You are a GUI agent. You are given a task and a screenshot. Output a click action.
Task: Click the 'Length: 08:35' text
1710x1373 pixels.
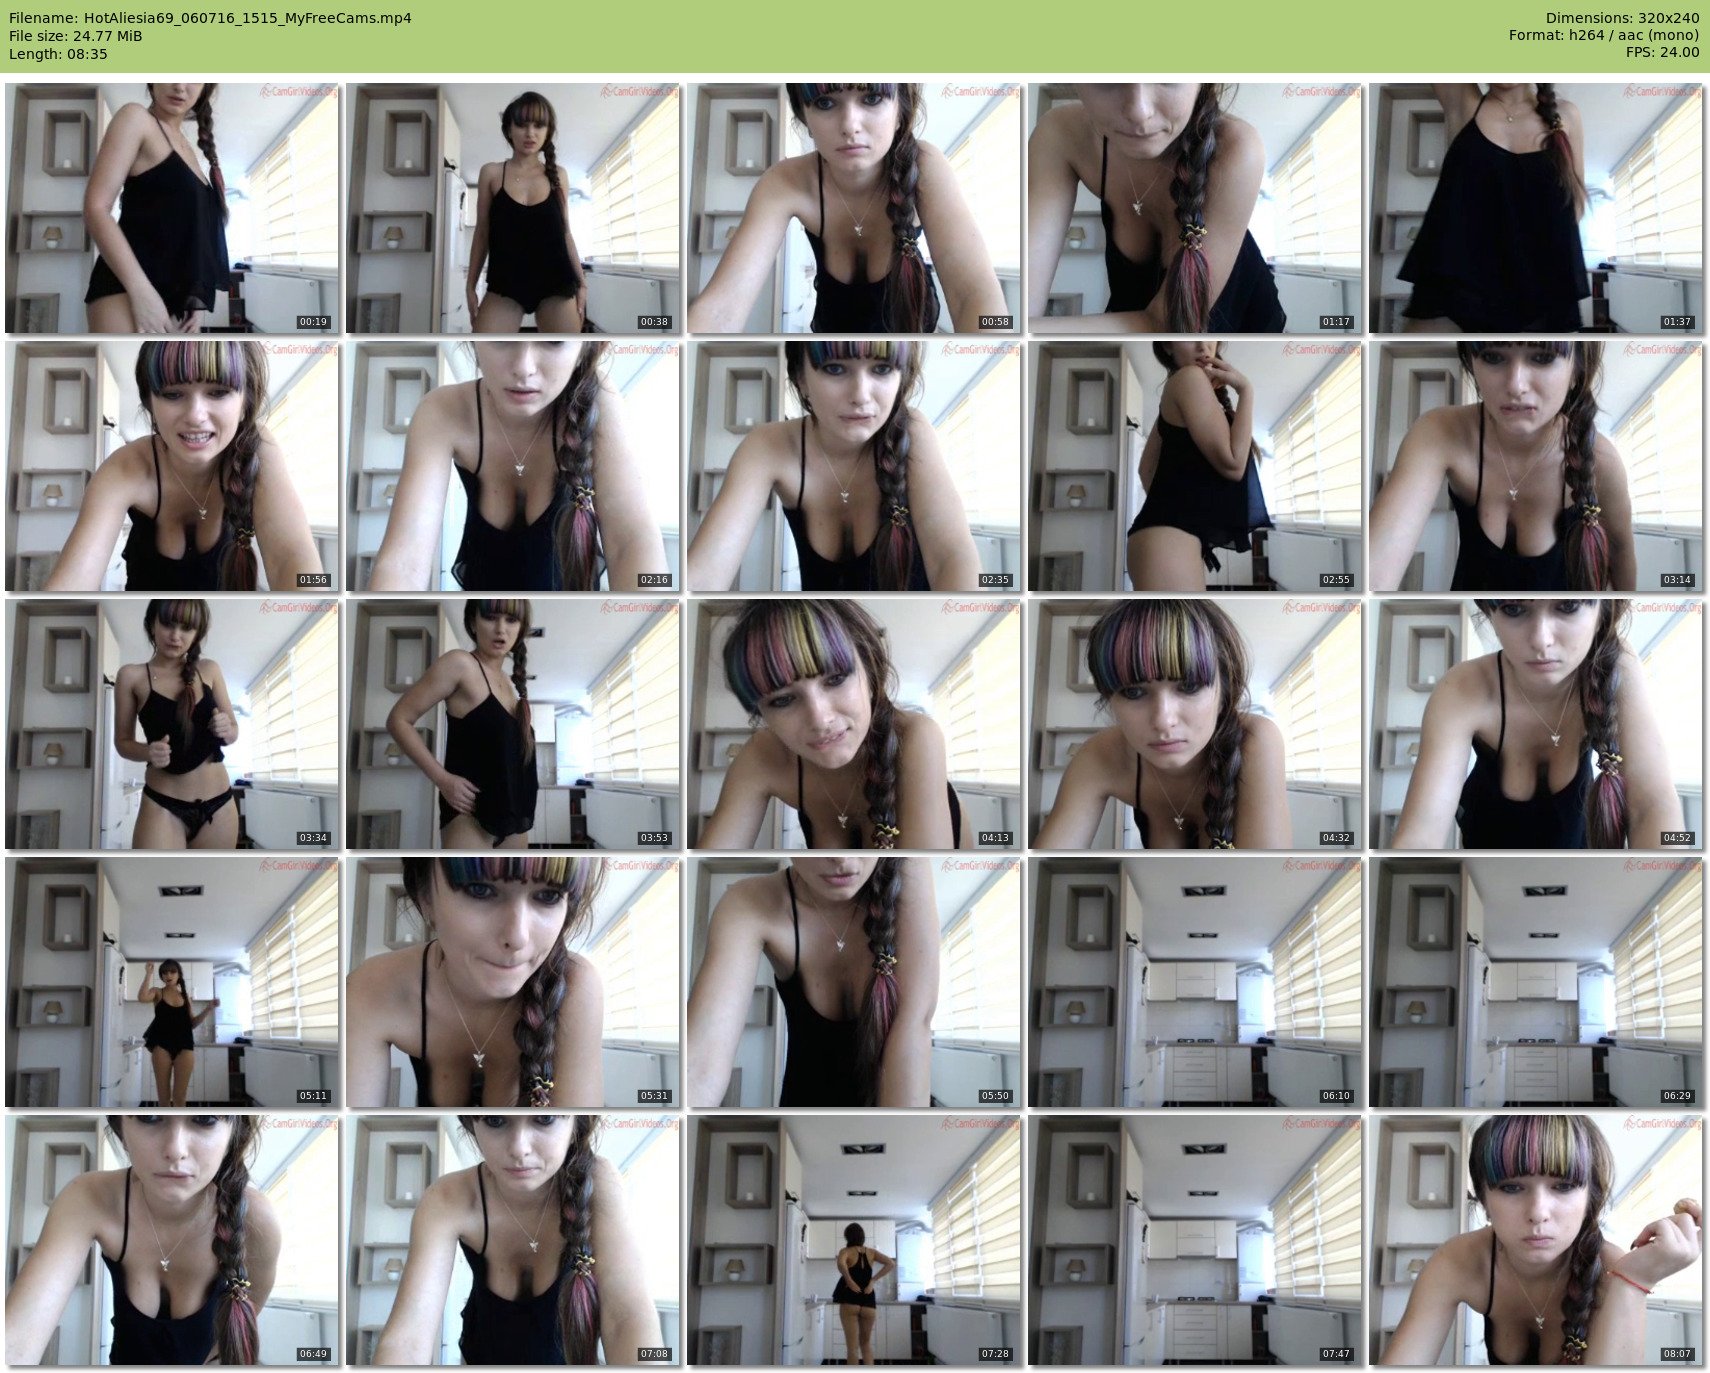pos(58,54)
